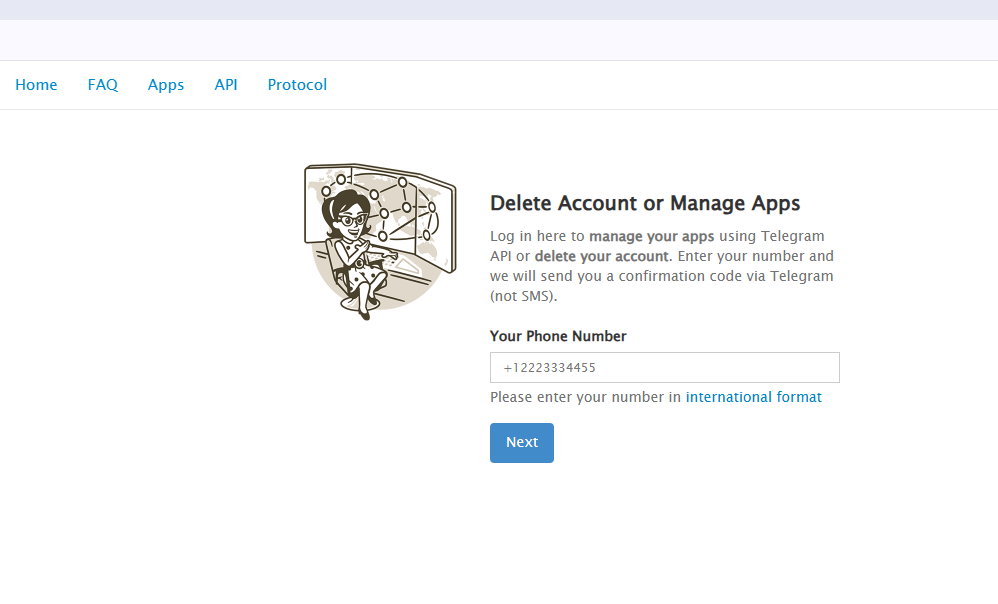Screen dimensions: 998x604
Task: Visit the Protocol page
Action: tap(297, 85)
